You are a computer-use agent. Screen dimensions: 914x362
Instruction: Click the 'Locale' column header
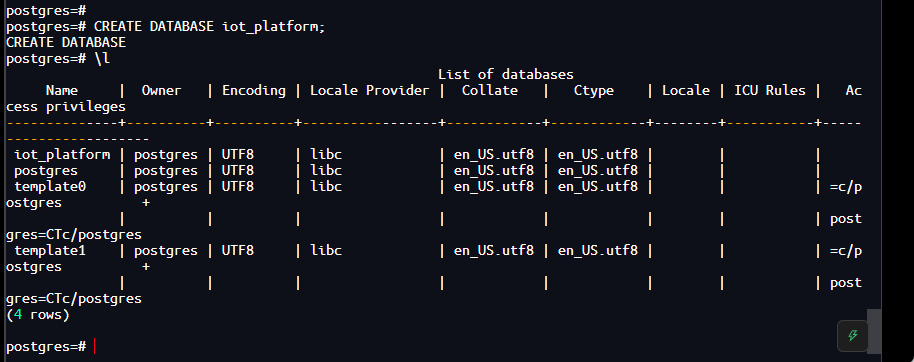coord(686,90)
